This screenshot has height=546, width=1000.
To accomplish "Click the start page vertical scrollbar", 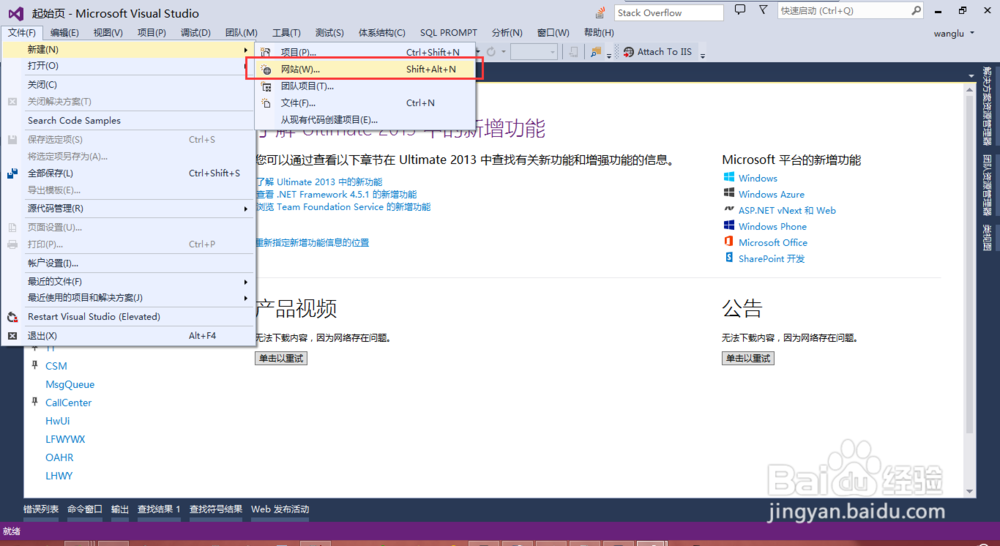I will [x=969, y=290].
